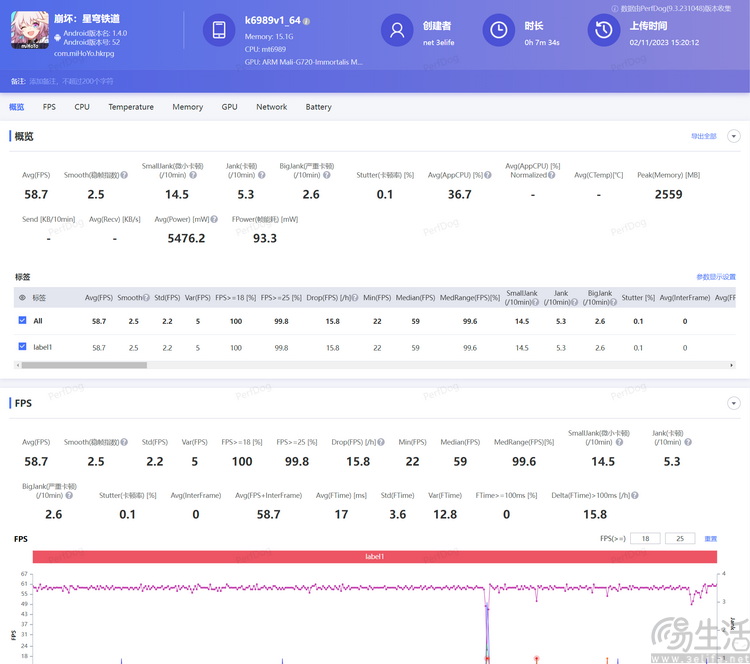
Task: Switch to the Memory tab
Action: tap(188, 107)
